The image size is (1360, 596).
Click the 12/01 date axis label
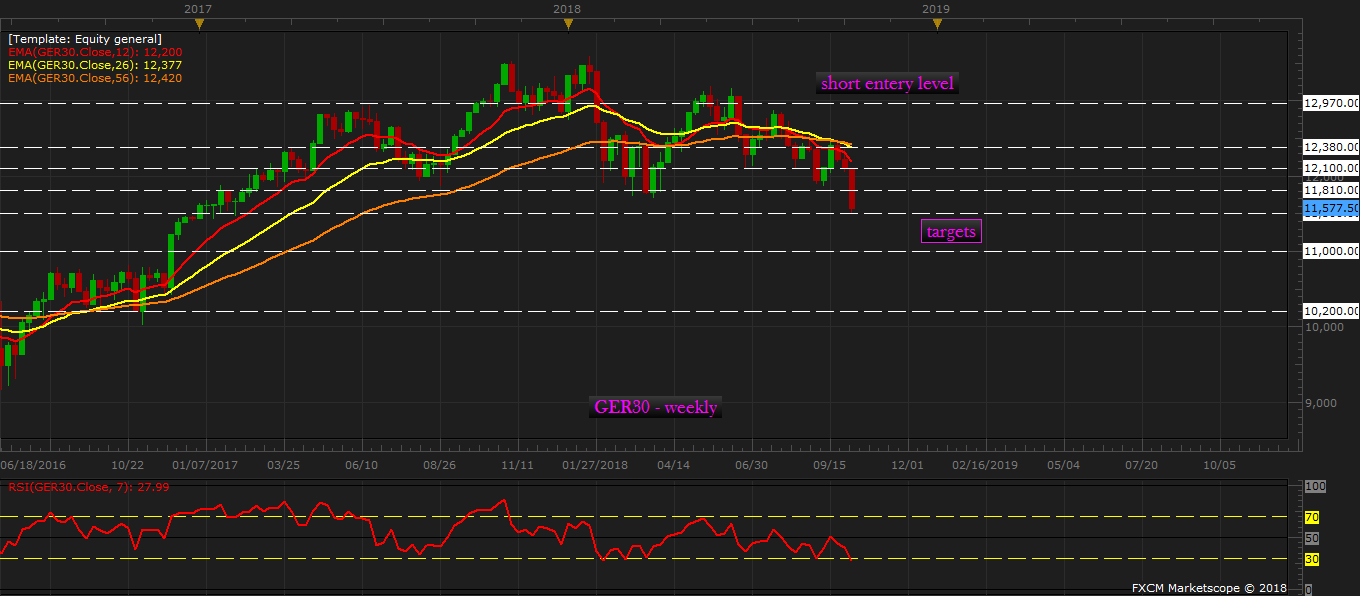click(907, 465)
